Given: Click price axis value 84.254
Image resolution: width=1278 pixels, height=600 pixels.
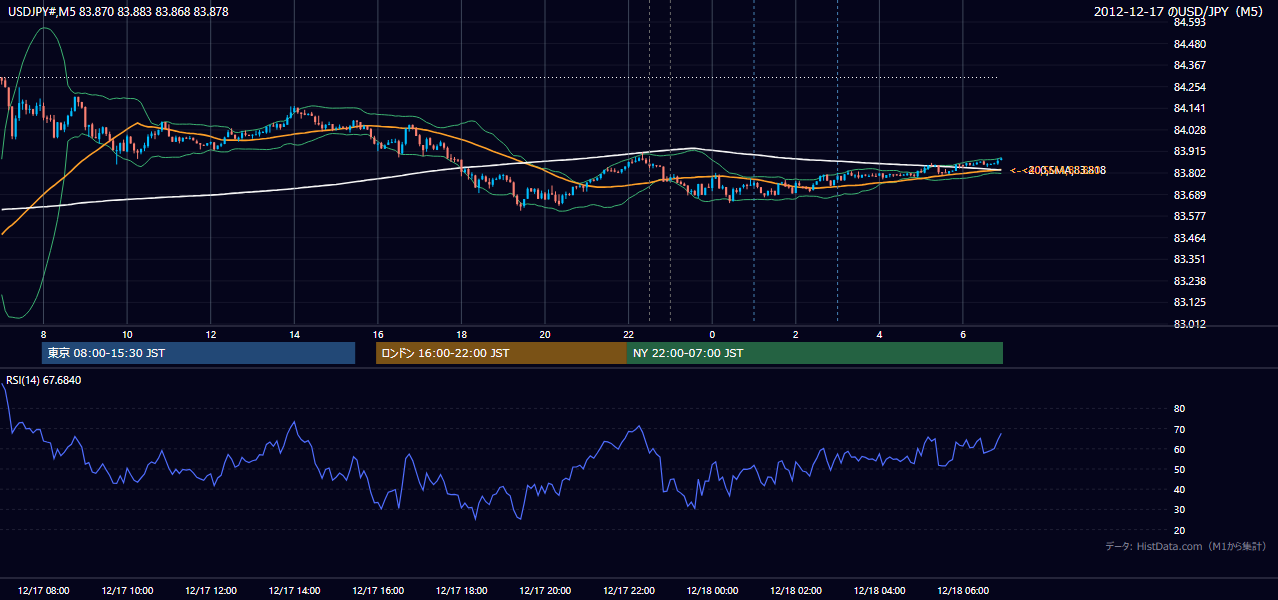Looking at the screenshot, I should coord(1189,87).
